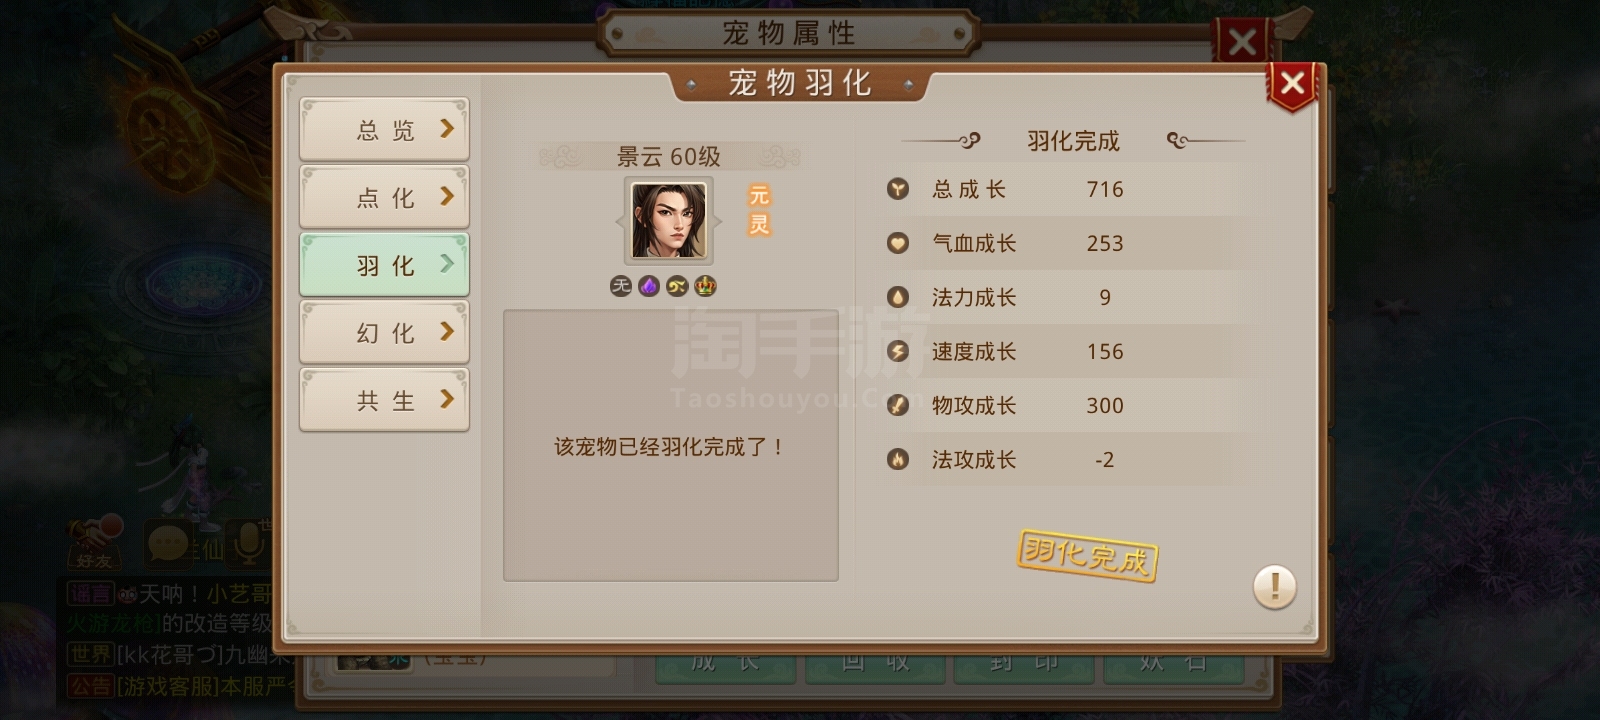Click the 法力成长 droplet icon
This screenshot has height=720, width=1600.
click(898, 297)
